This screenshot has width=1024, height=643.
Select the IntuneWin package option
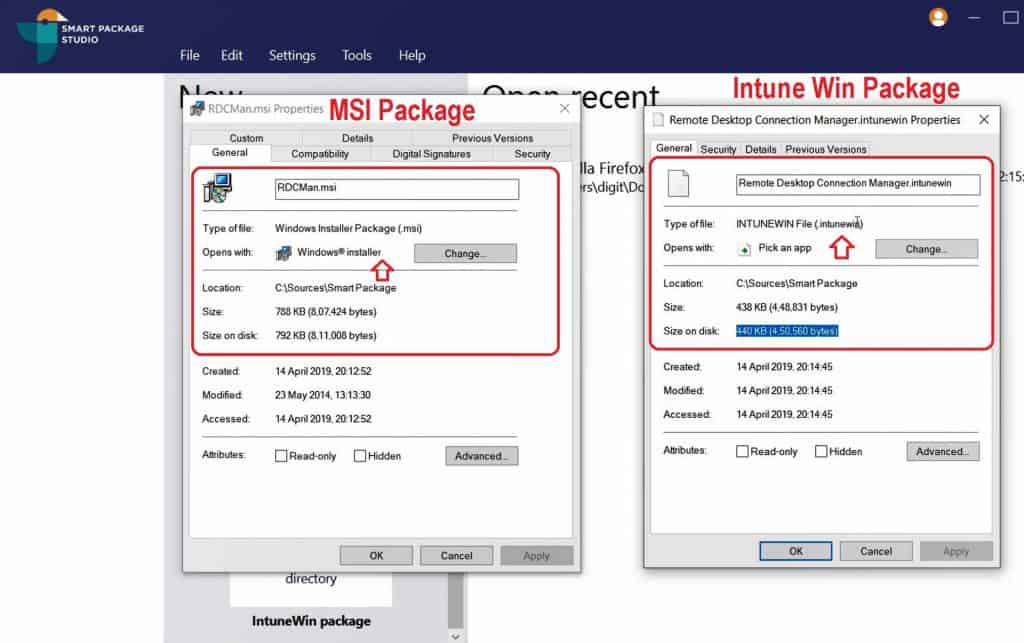(x=311, y=621)
